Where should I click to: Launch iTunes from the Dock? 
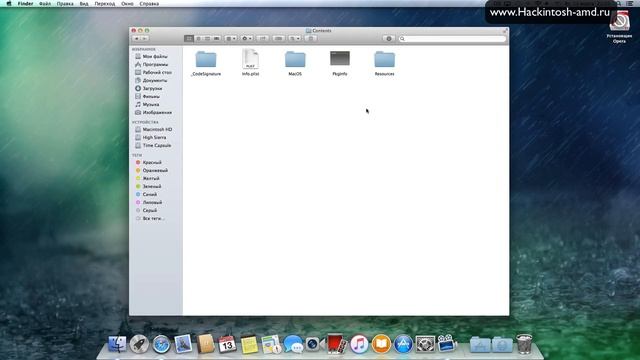point(359,344)
